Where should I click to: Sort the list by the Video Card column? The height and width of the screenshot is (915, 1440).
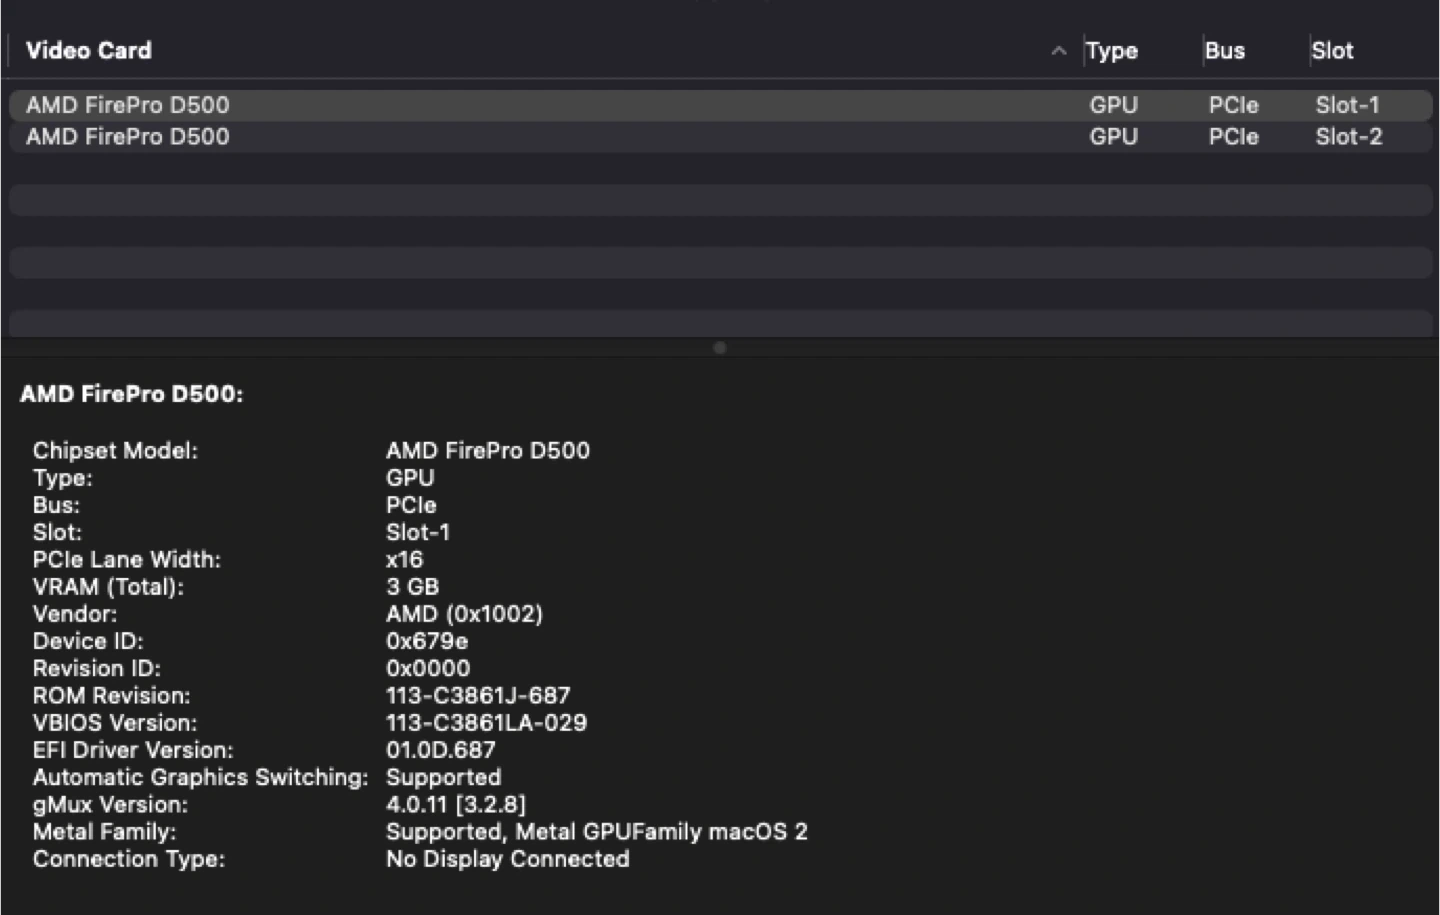pyautogui.click(x=89, y=51)
